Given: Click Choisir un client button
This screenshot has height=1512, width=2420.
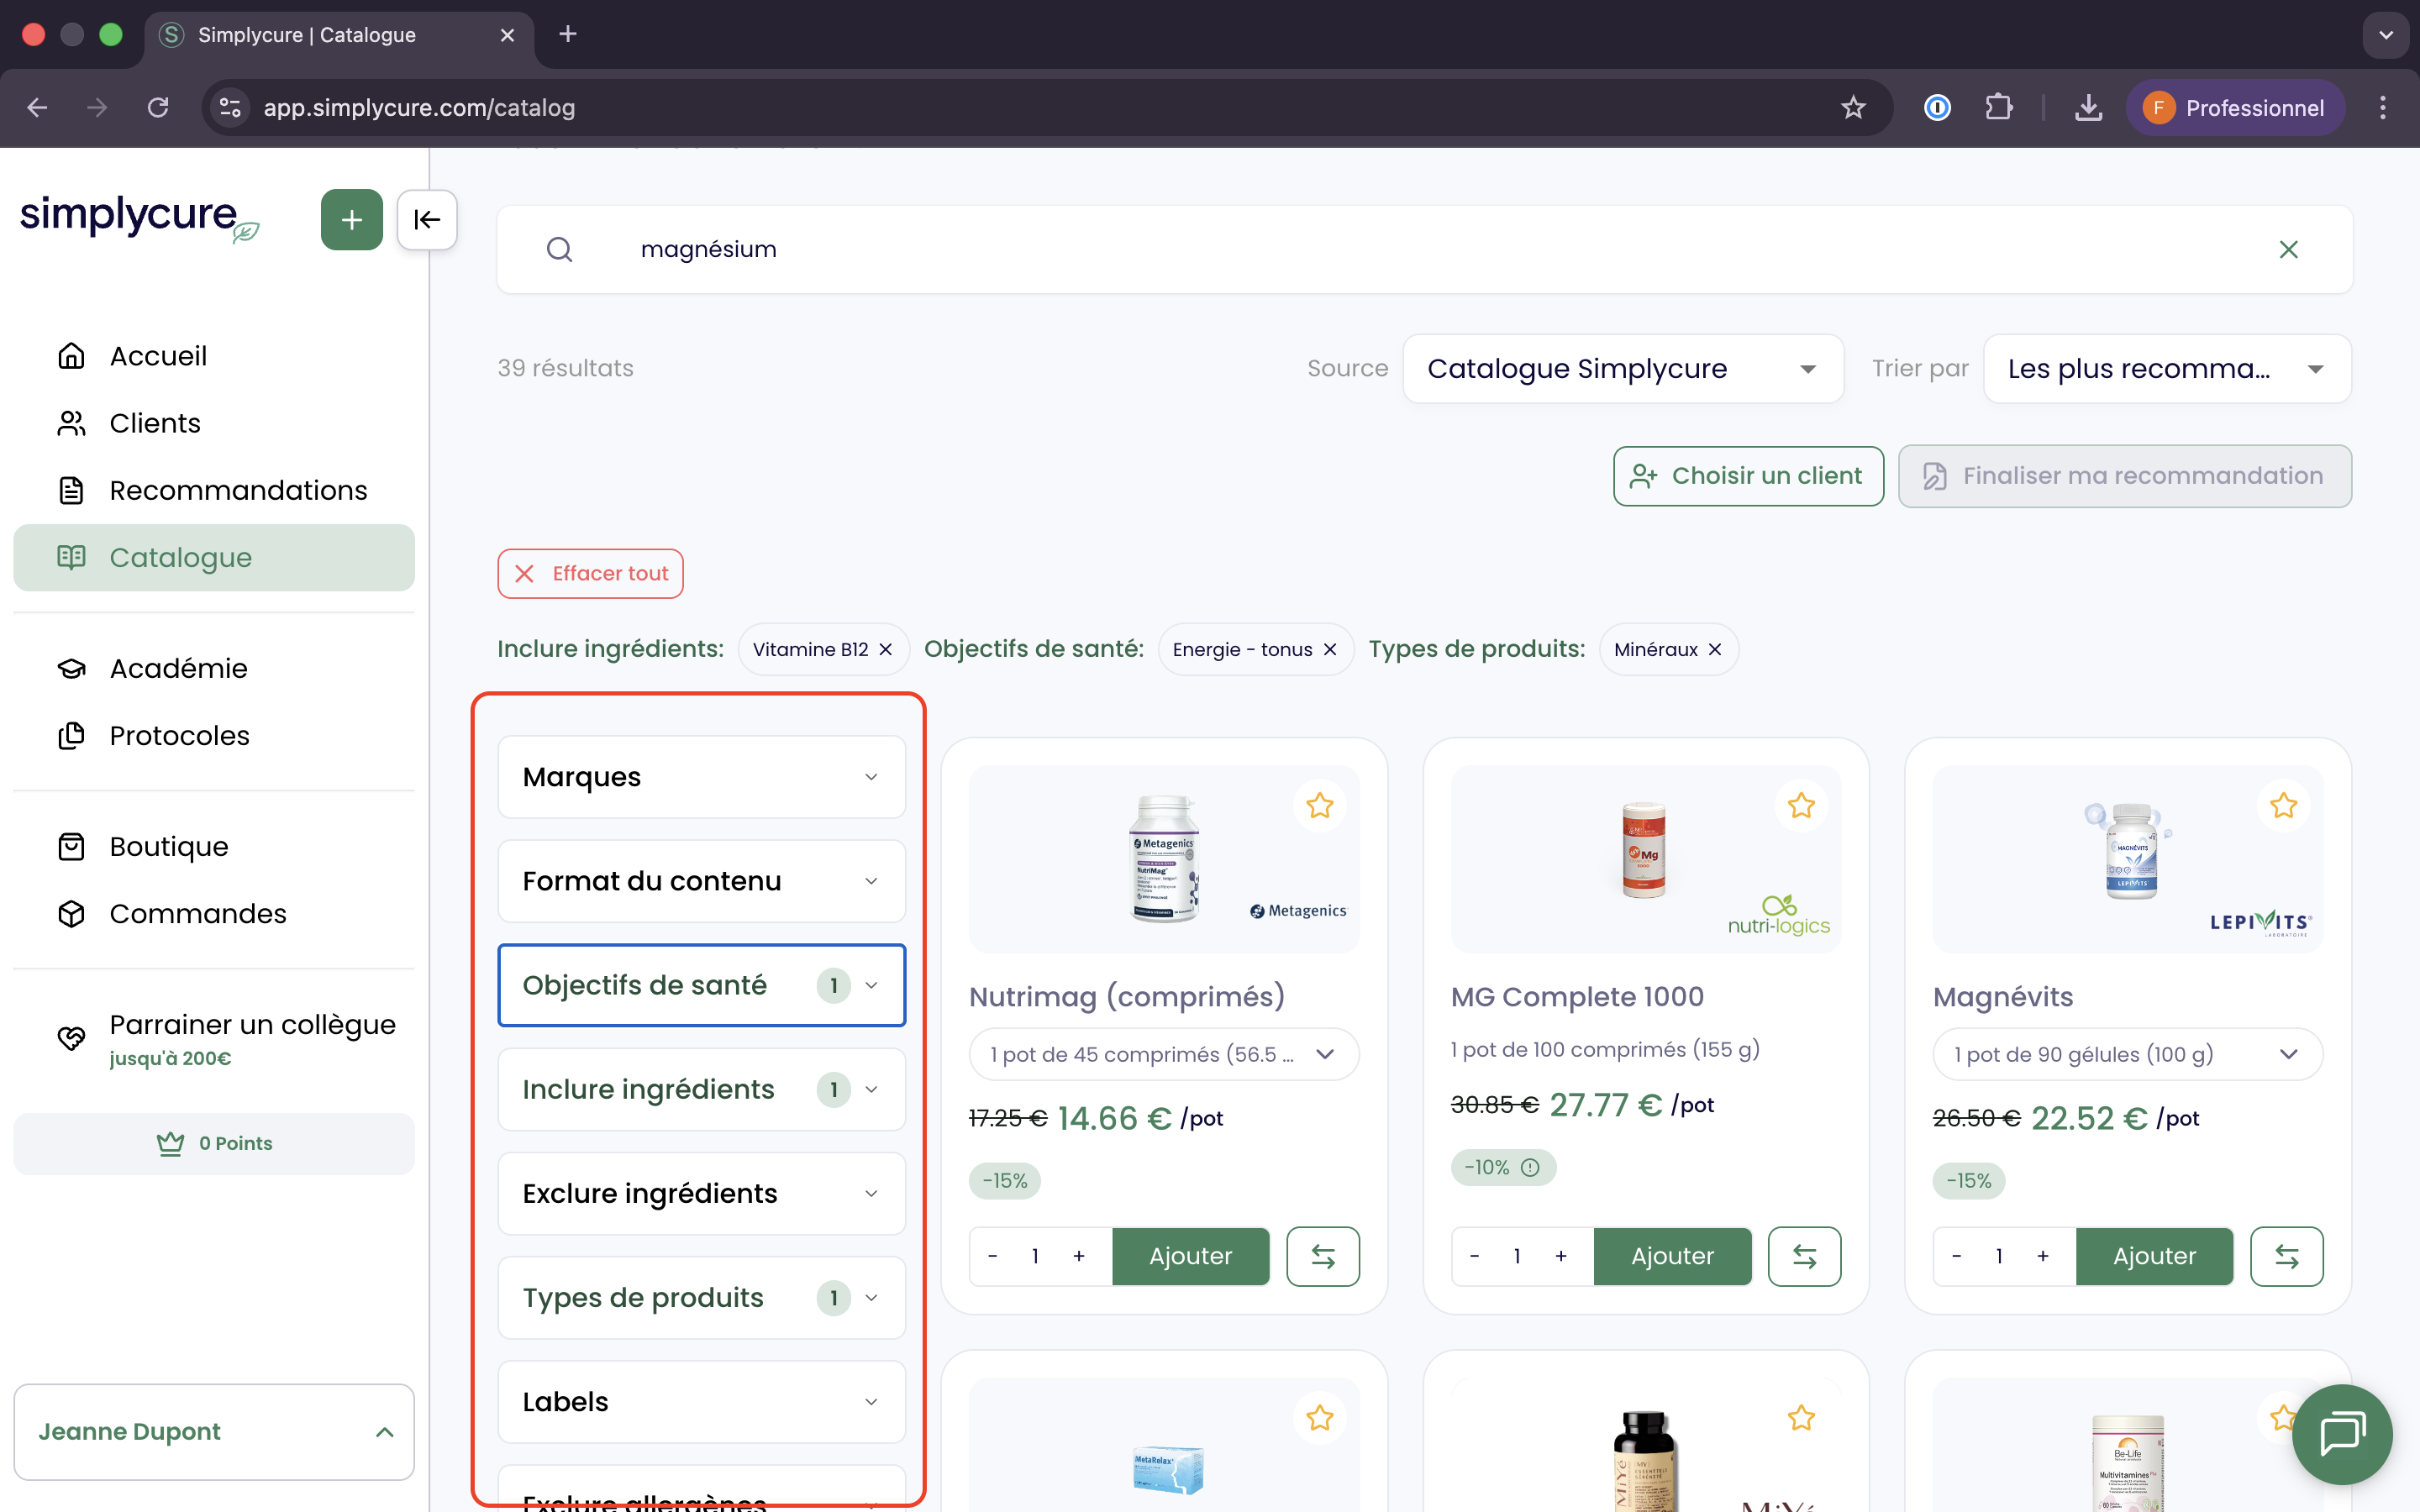Looking at the screenshot, I should click(x=1747, y=476).
